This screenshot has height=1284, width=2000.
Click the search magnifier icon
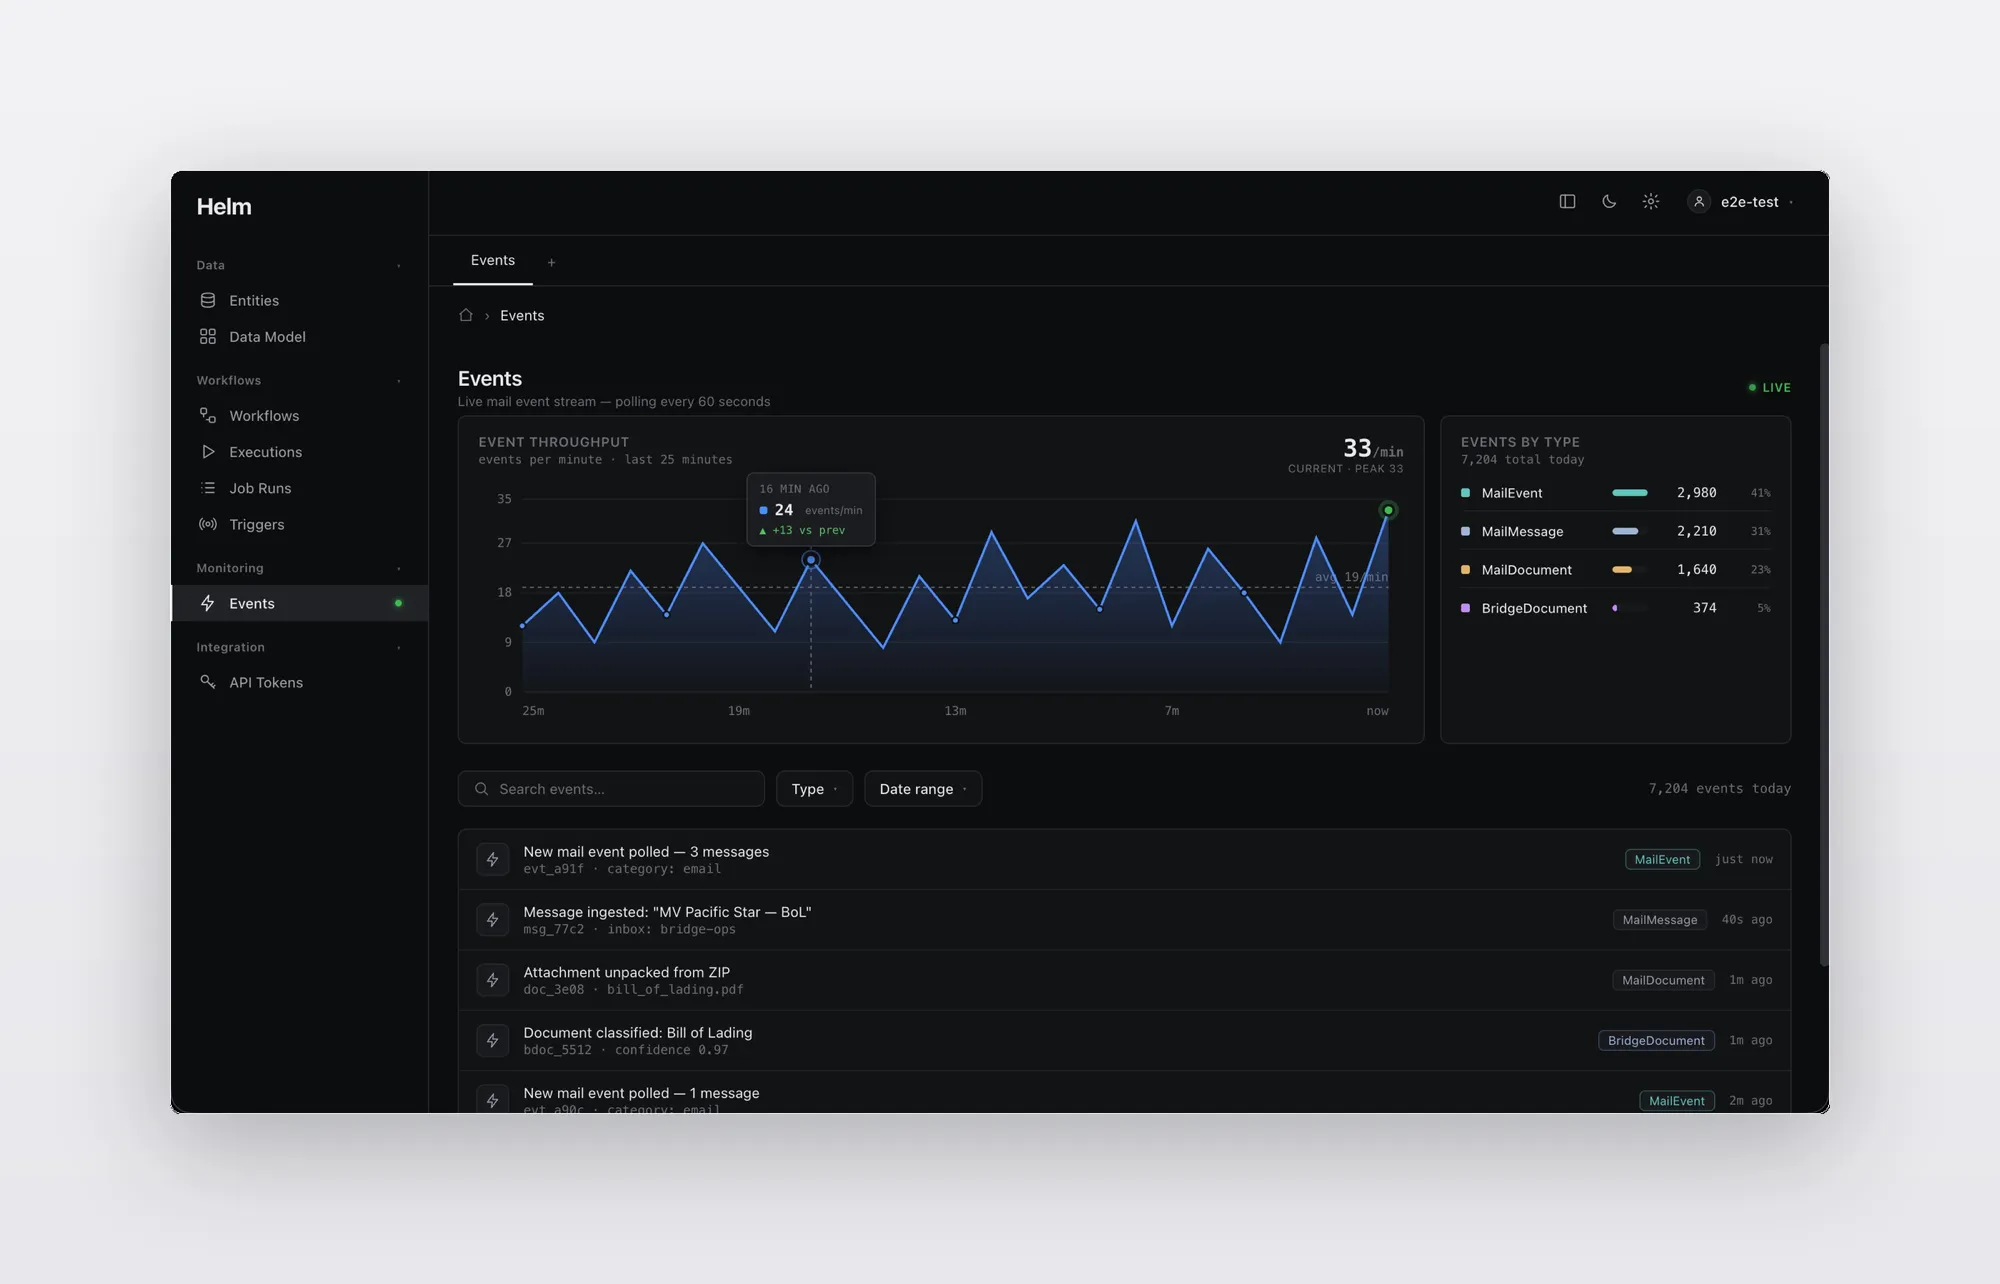click(x=482, y=789)
